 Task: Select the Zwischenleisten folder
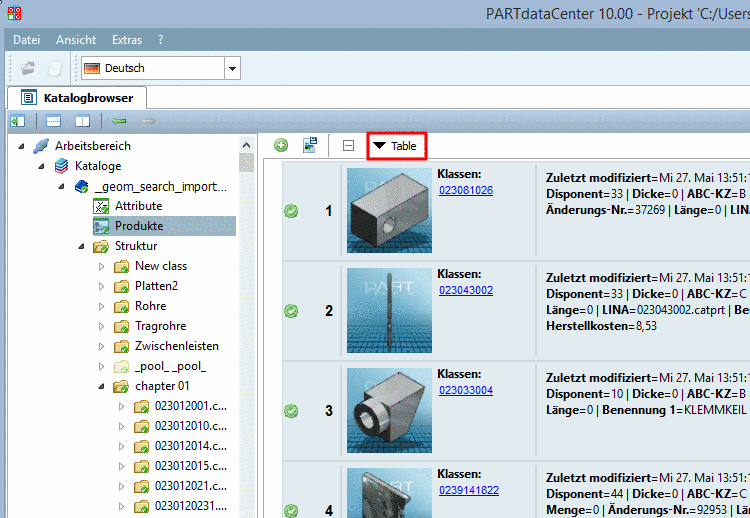click(176, 346)
